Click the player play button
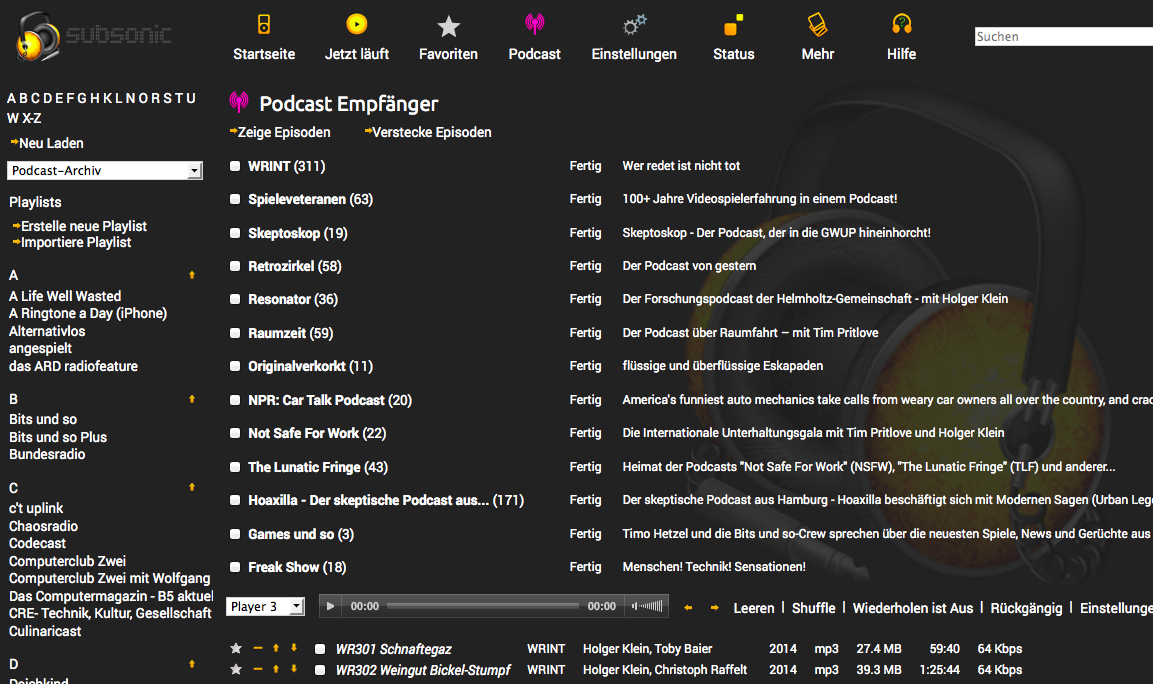 (330, 606)
